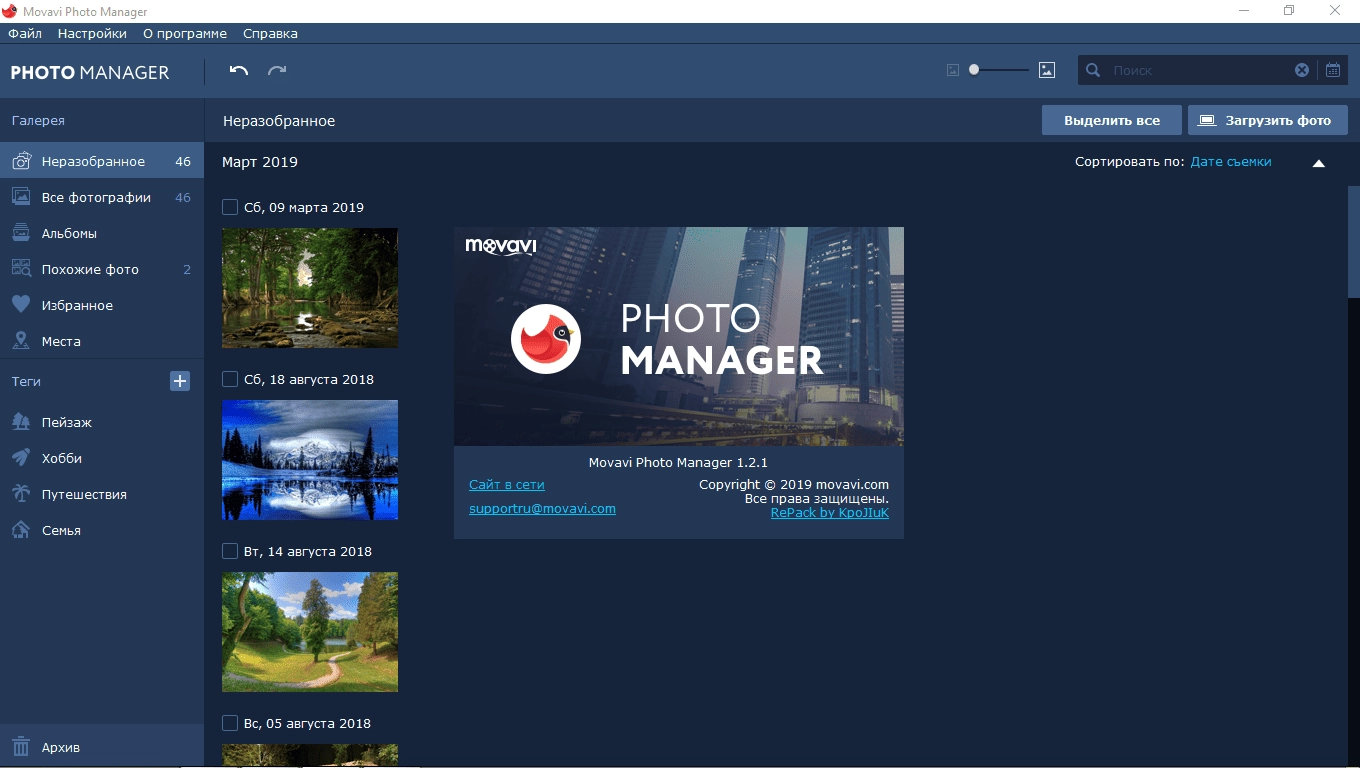Select Все фотографии in the sidebar
This screenshot has height=768, width=1360.
pos(102,197)
